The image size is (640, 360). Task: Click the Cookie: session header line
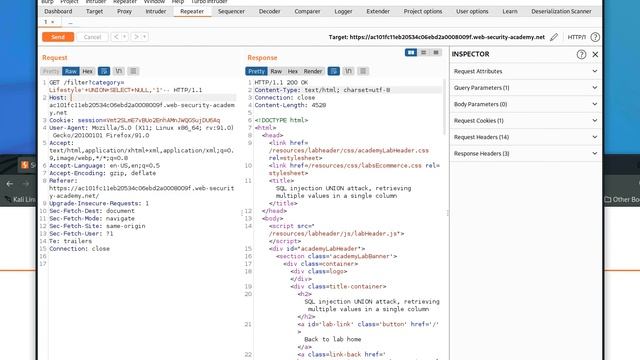[135, 120]
